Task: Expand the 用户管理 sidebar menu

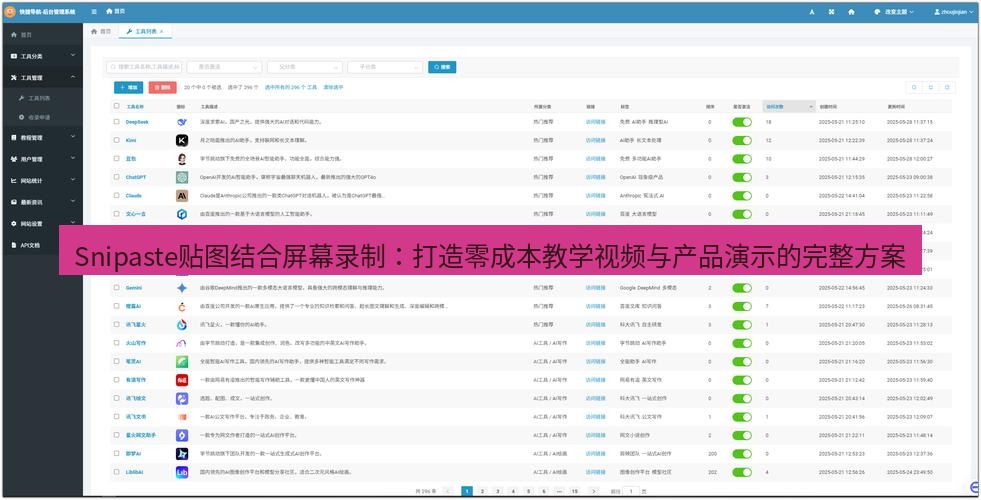Action: (42, 159)
